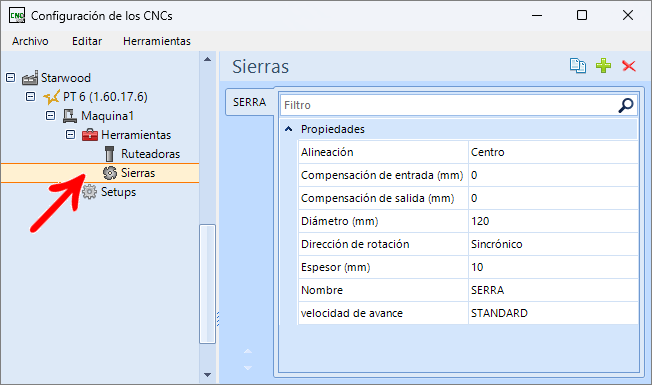Collapse the Maquina1 tree node

pos(50,116)
